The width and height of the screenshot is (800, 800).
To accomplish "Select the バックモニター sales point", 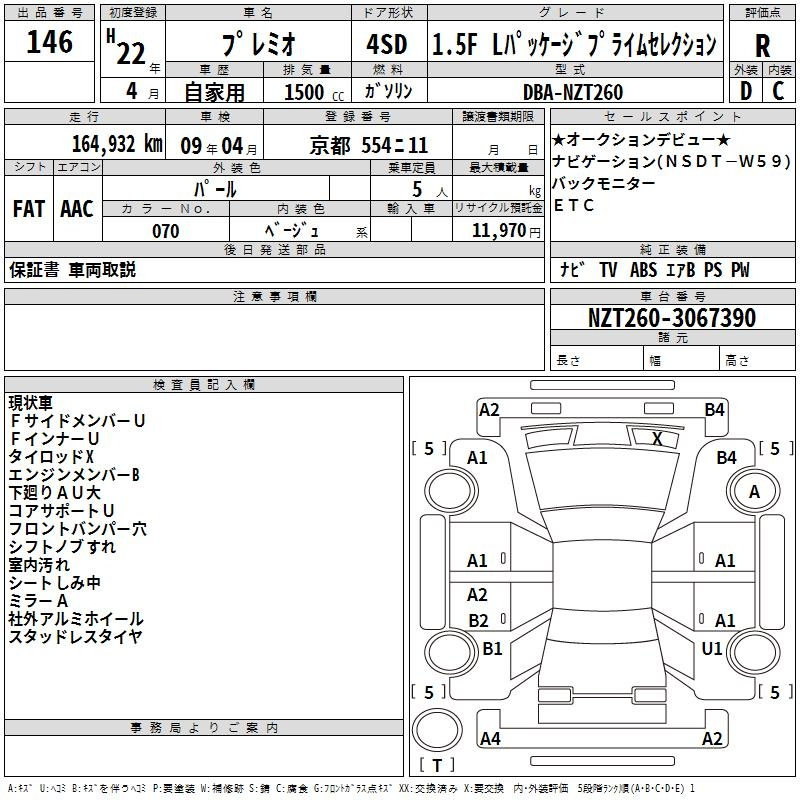I will coord(604,183).
